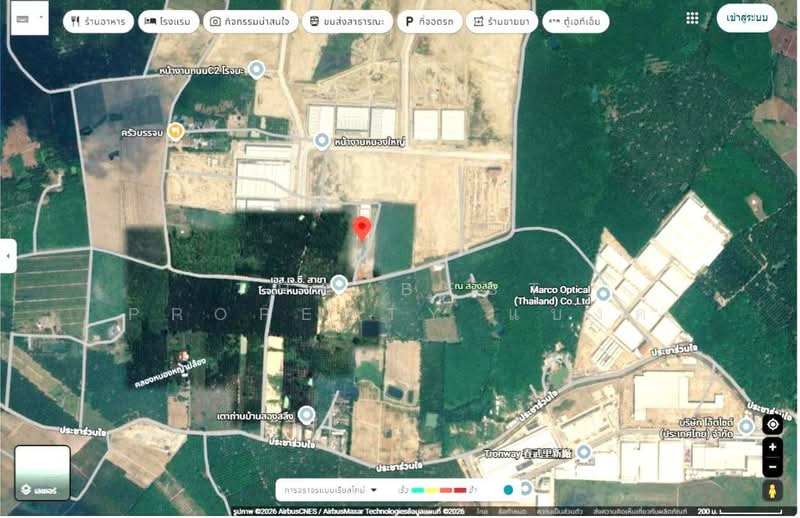
Task: Select หน้างานหนองใหญ่ place marker
Action: click(x=321, y=140)
